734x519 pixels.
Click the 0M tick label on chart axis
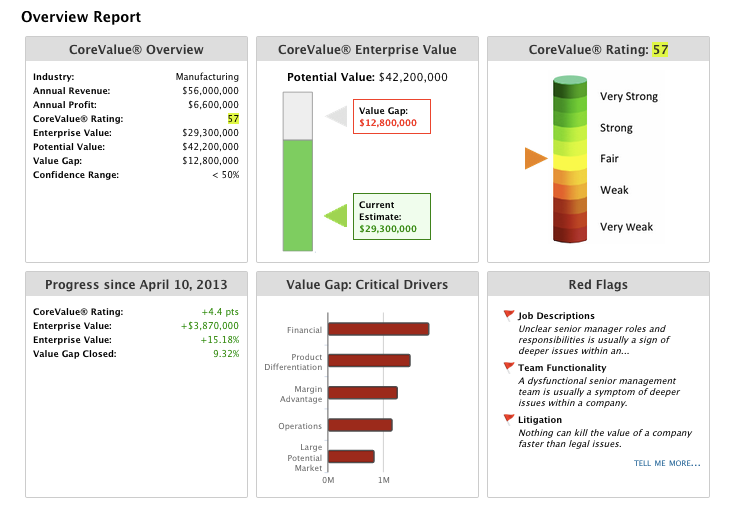[328, 480]
